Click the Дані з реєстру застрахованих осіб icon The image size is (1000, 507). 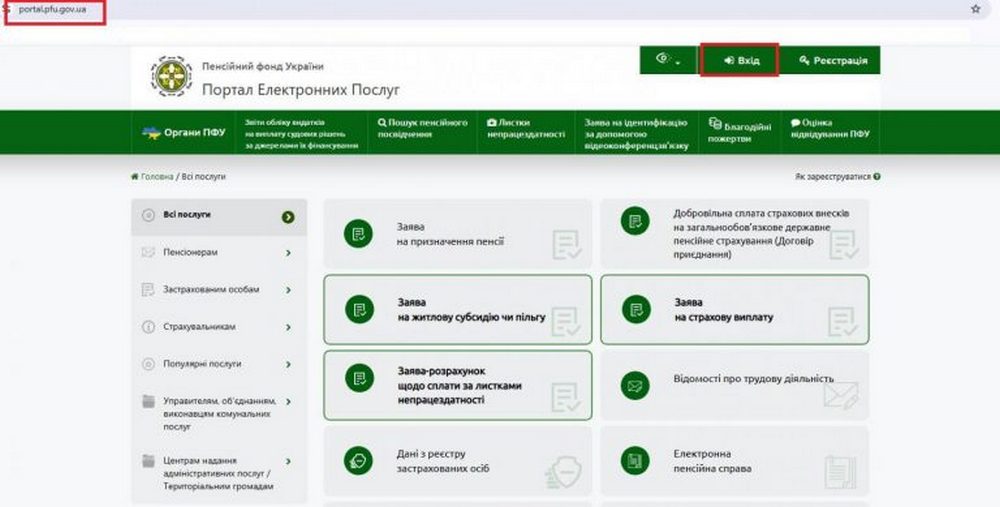357,460
